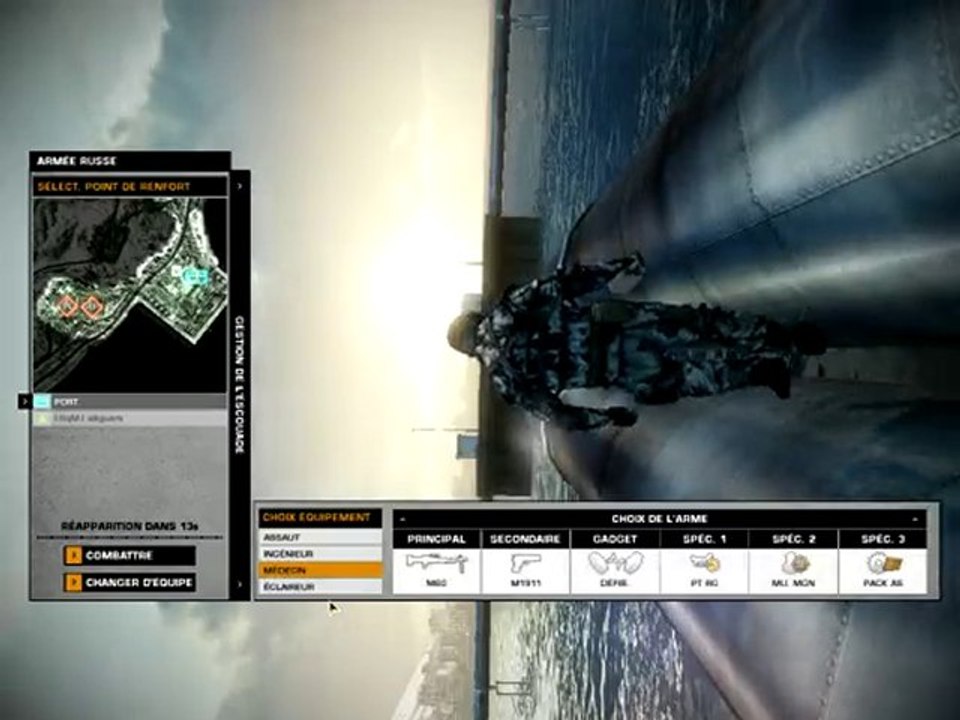Open the Principal weapon column header
The image size is (960, 720).
pos(437,539)
